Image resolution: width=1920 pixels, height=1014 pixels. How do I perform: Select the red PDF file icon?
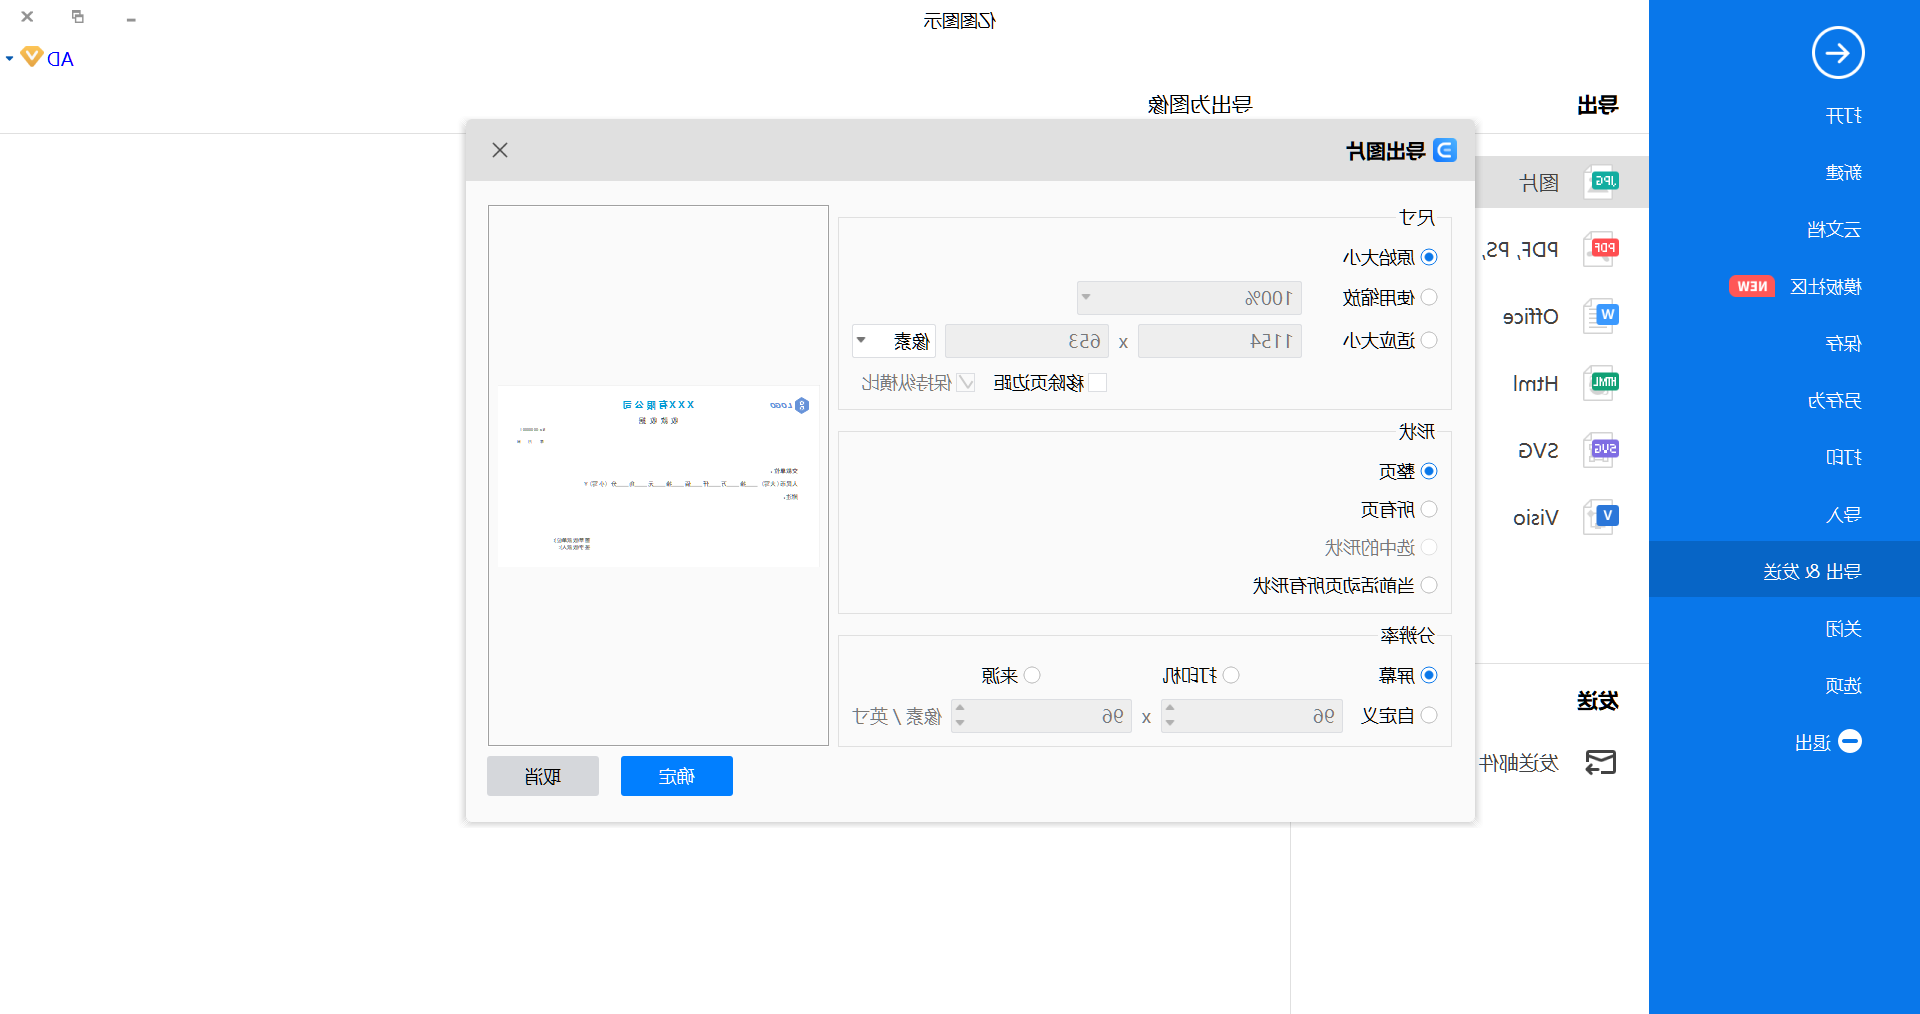[1601, 248]
